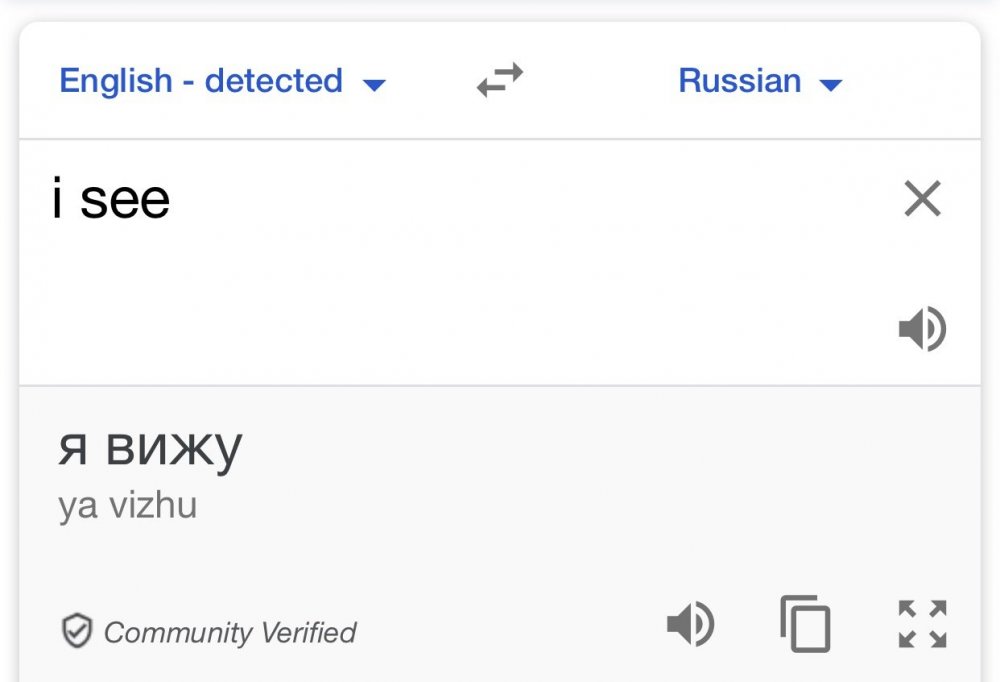Click the 'i see' input text

111,200
